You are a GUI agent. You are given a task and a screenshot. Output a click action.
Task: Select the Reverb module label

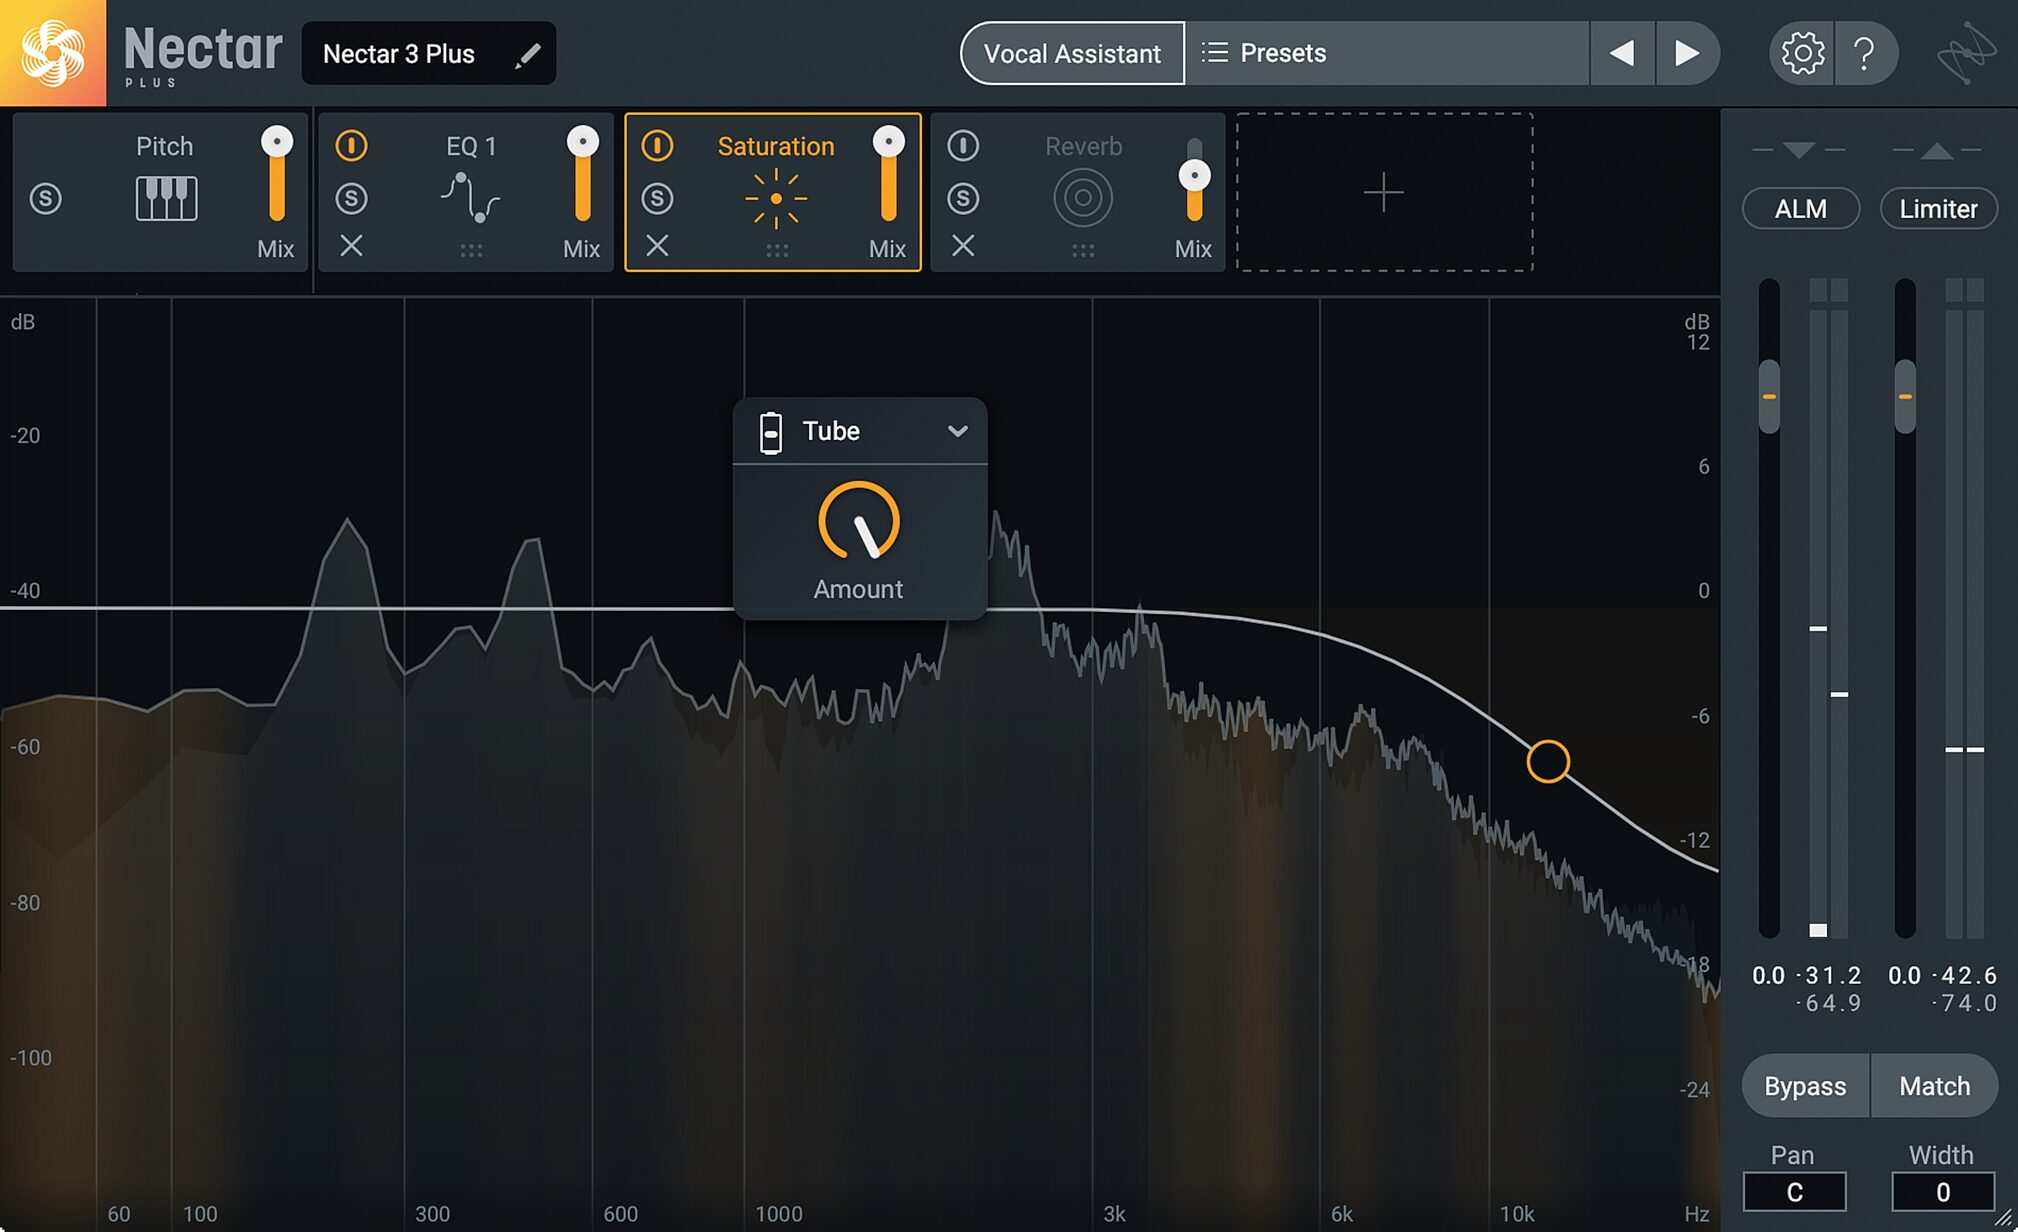(1083, 146)
